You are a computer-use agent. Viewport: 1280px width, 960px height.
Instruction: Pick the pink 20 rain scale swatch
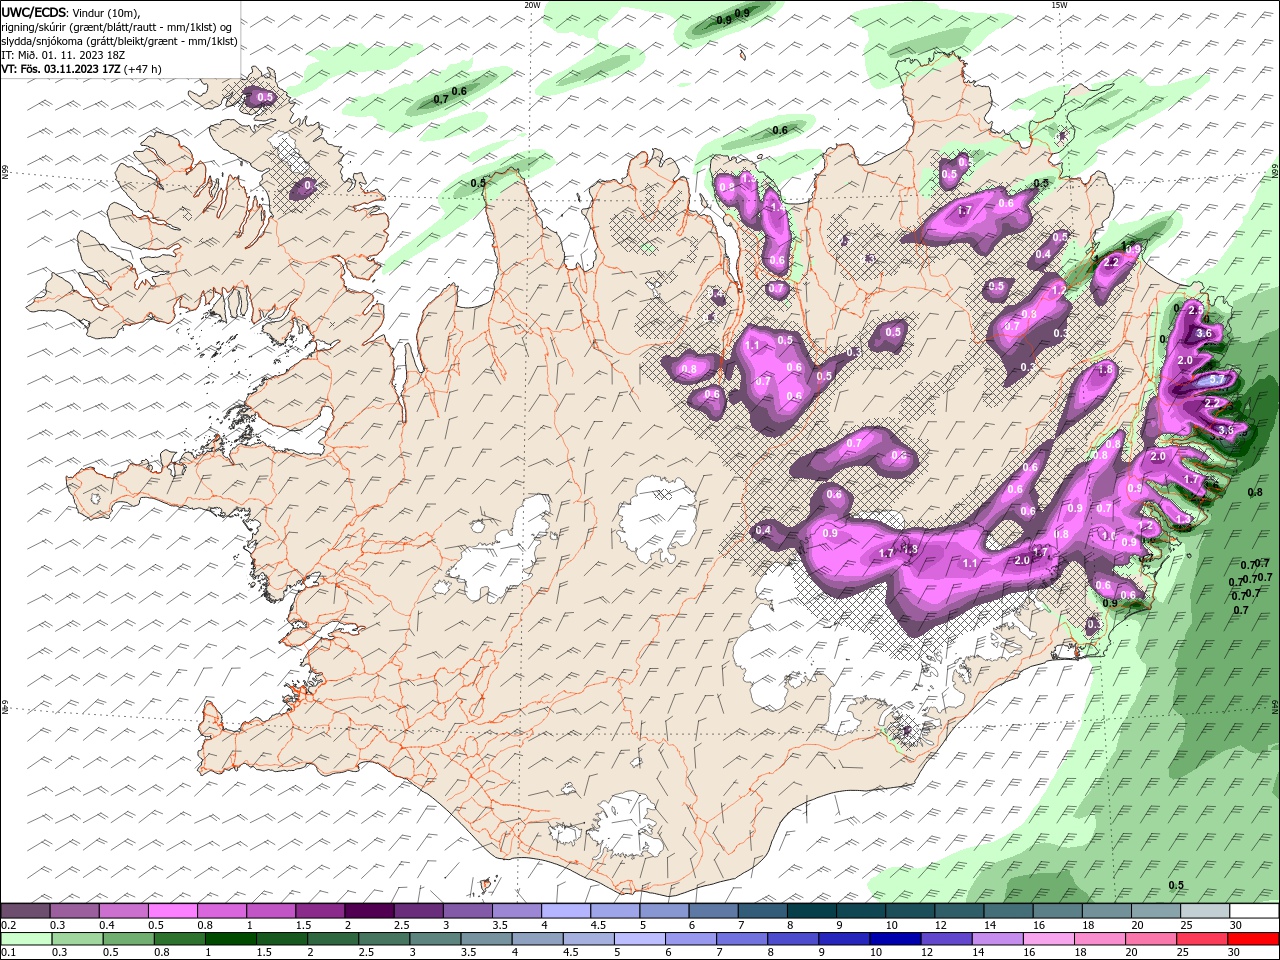coord(1151,939)
